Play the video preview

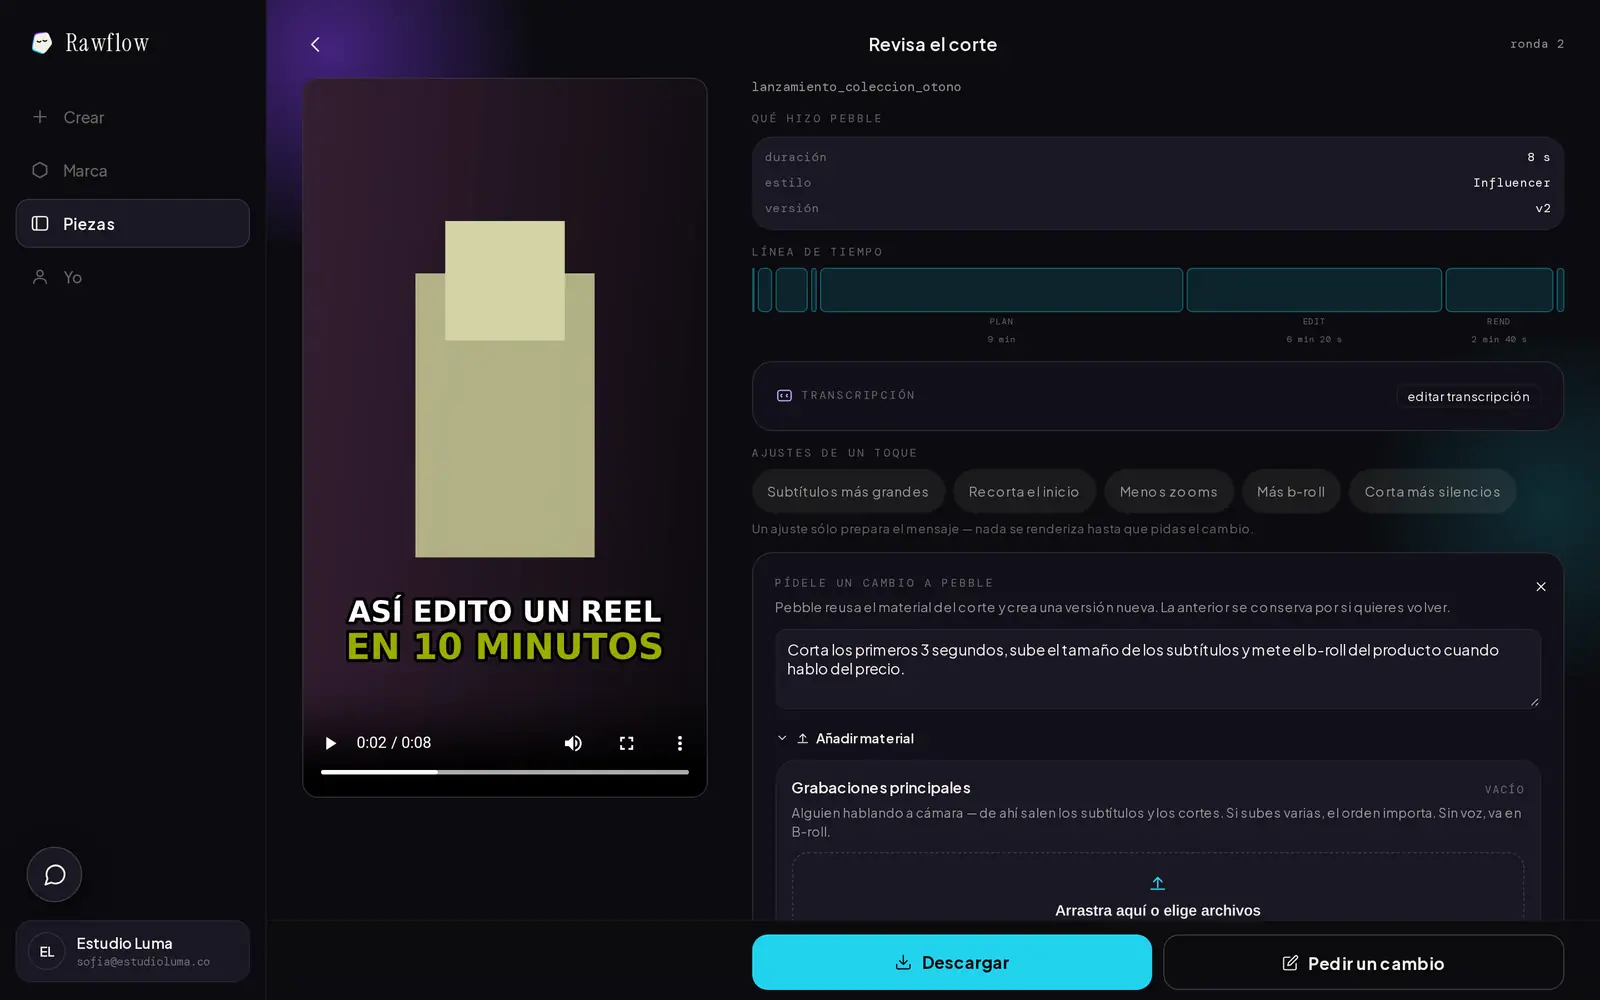(331, 743)
